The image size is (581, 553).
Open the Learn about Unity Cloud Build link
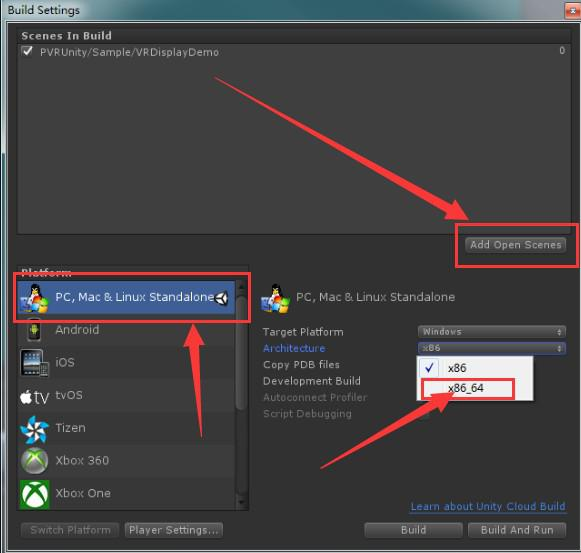pyautogui.click(x=488, y=506)
